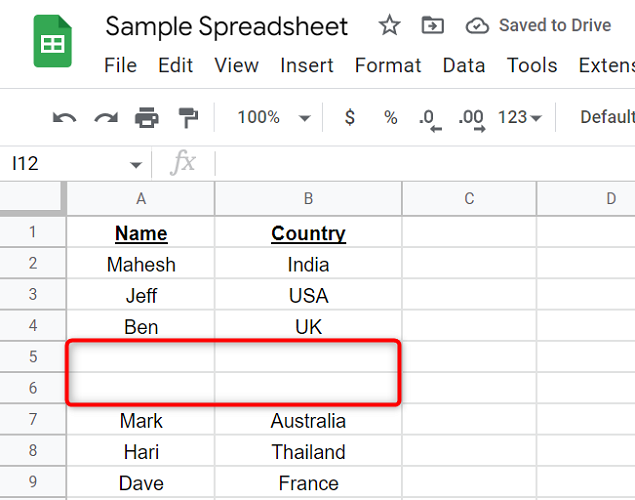Move the spreadsheet using the folder icon
This screenshot has height=500, width=635.
(433, 26)
